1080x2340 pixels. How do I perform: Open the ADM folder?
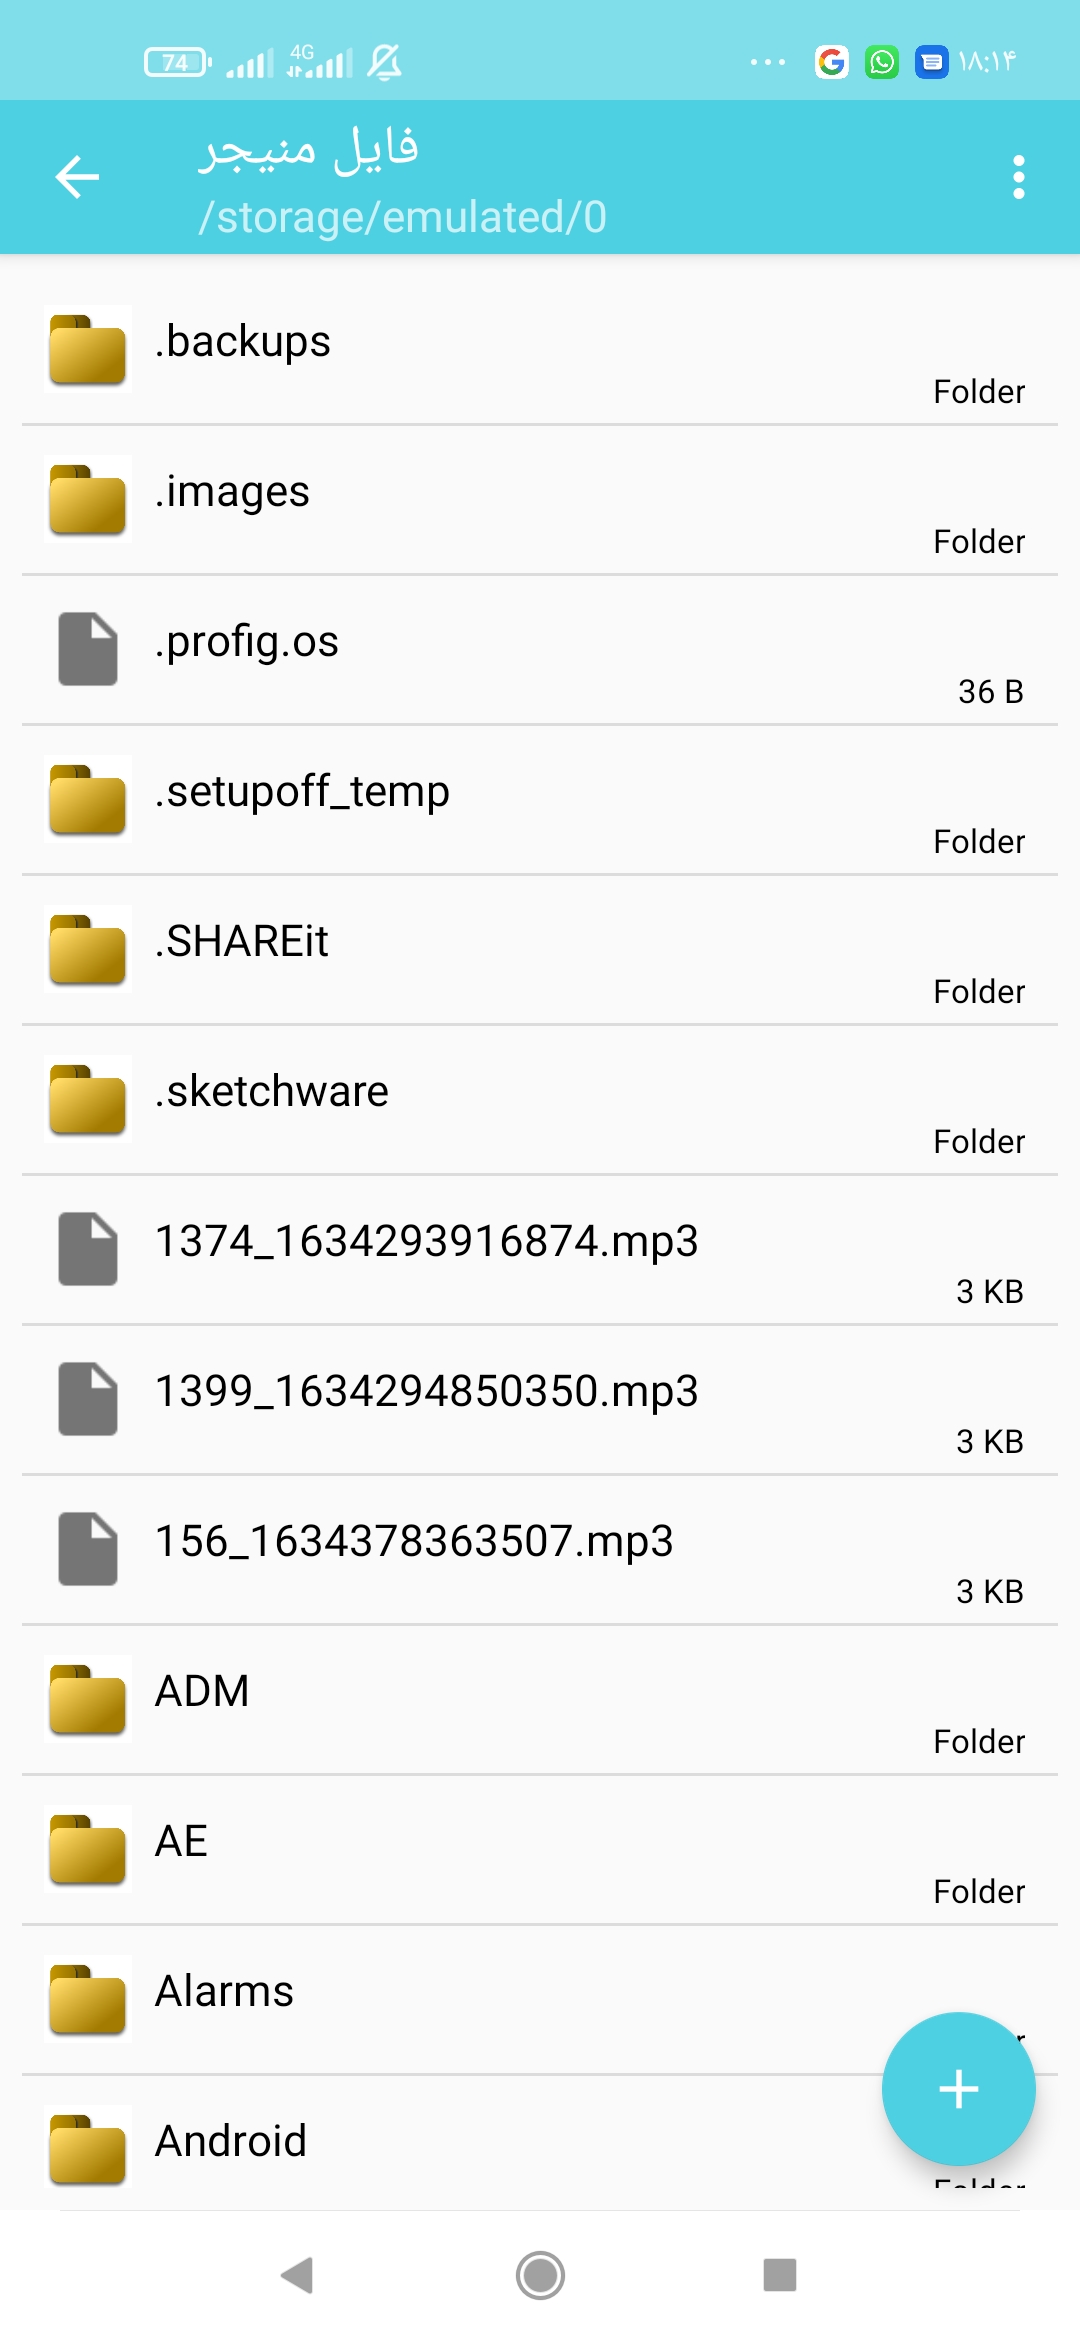(x=540, y=1700)
